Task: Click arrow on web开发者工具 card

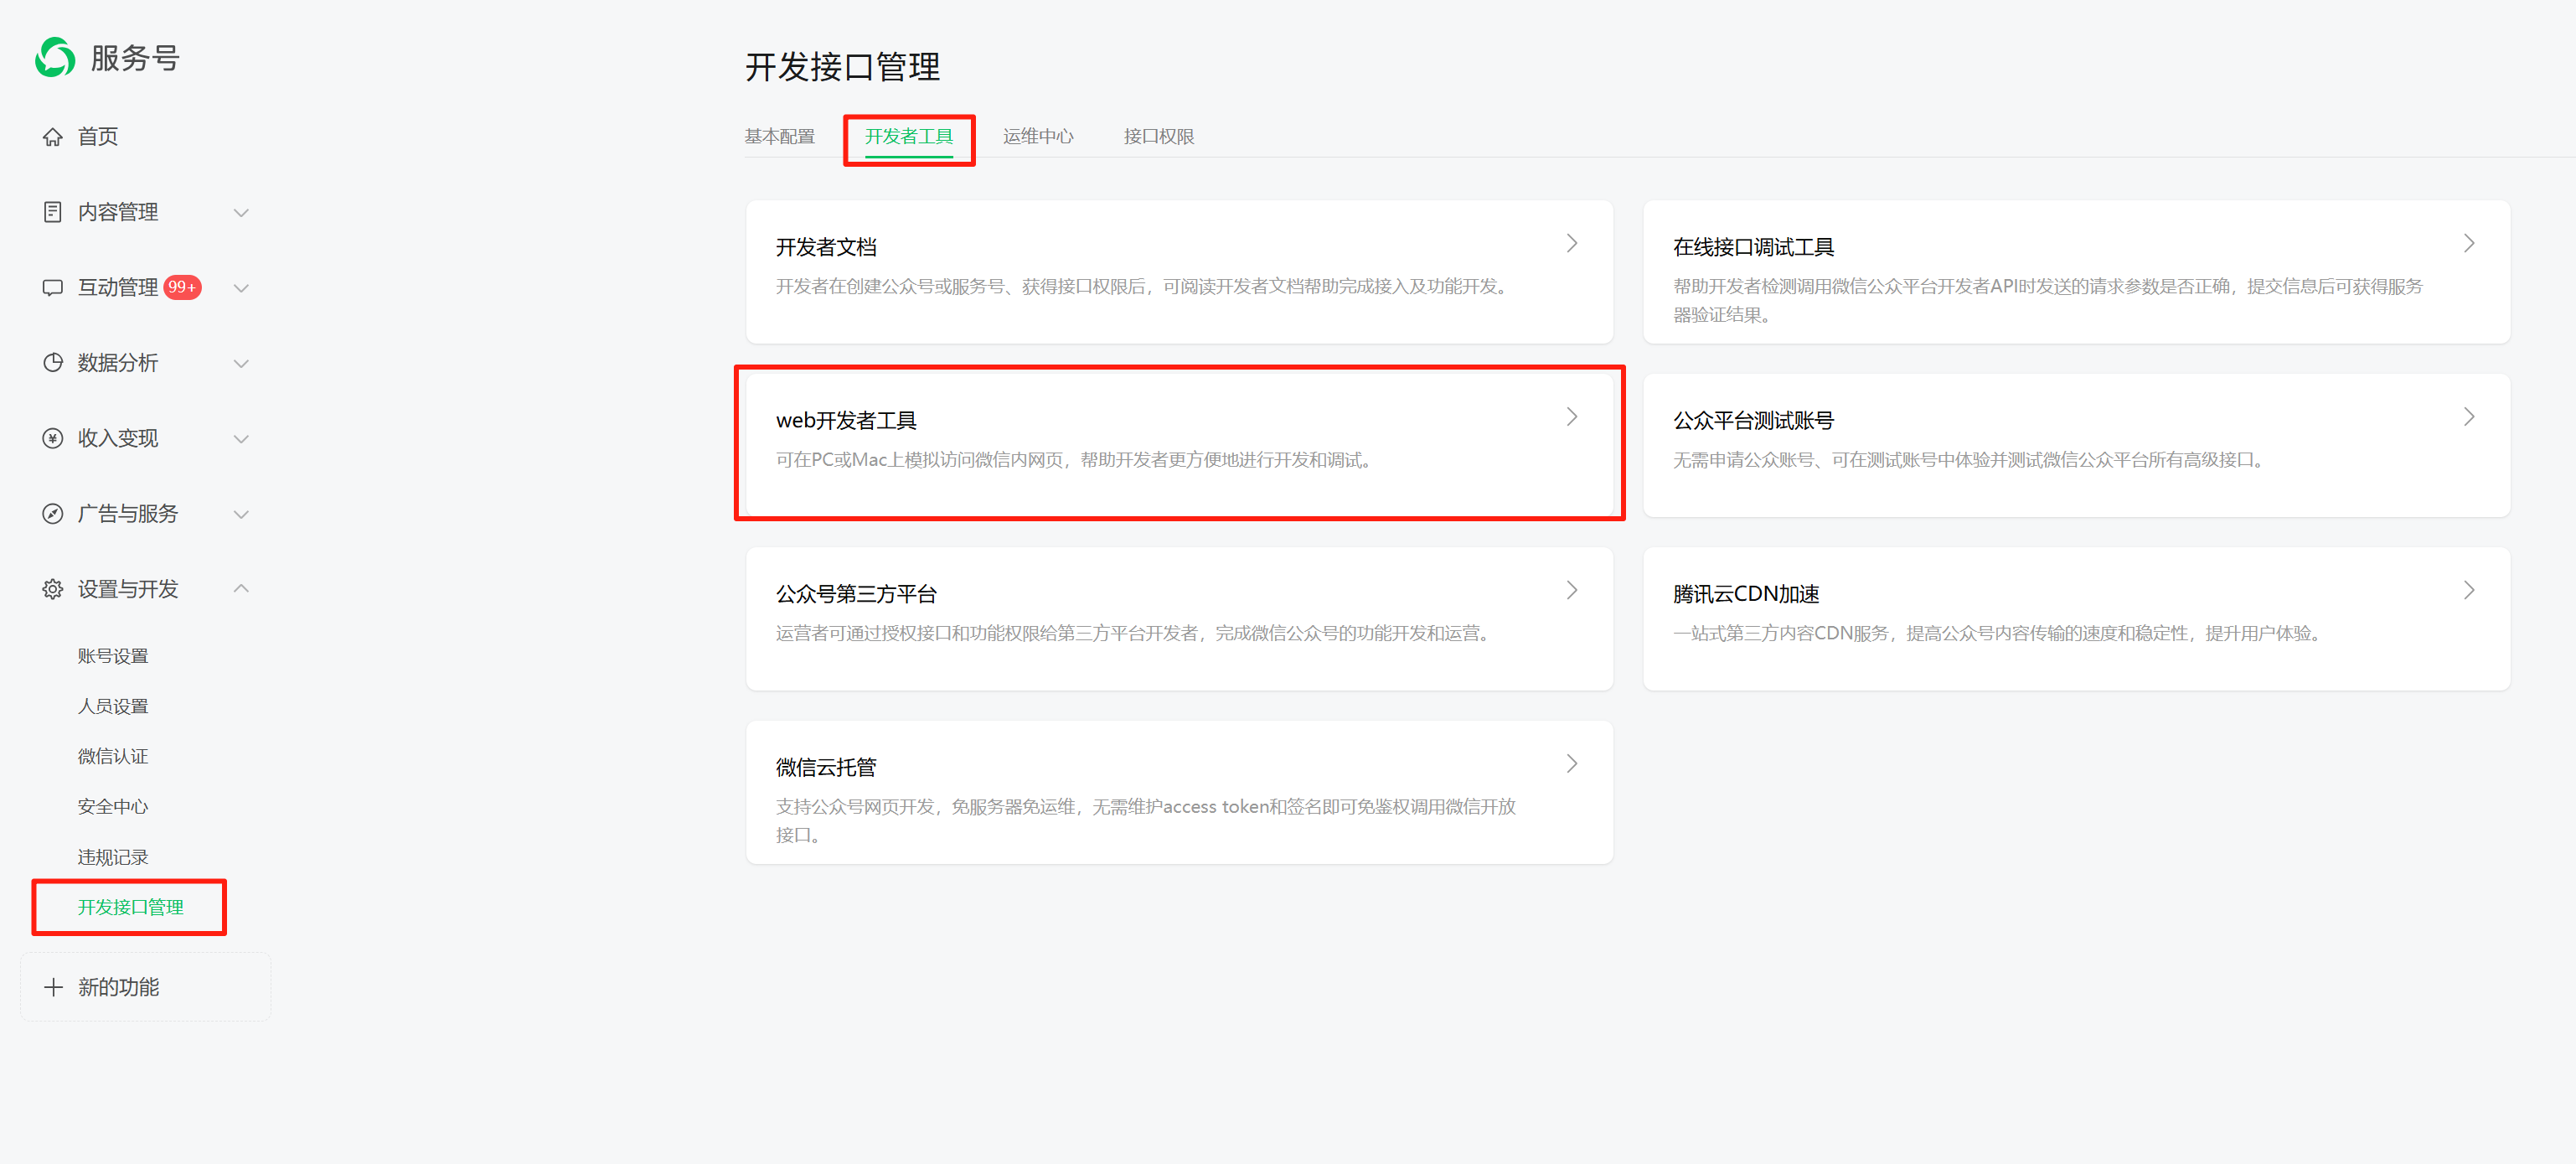Action: (1572, 416)
